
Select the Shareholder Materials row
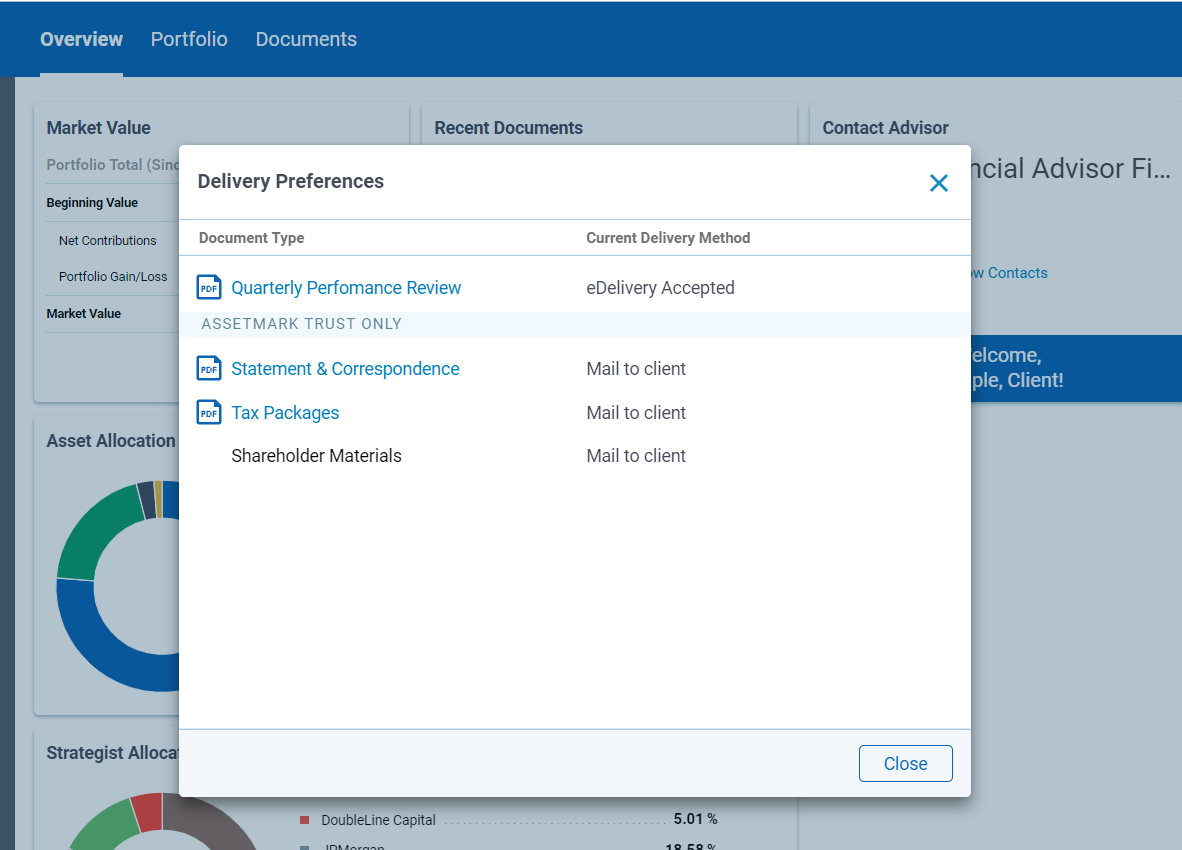(316, 455)
